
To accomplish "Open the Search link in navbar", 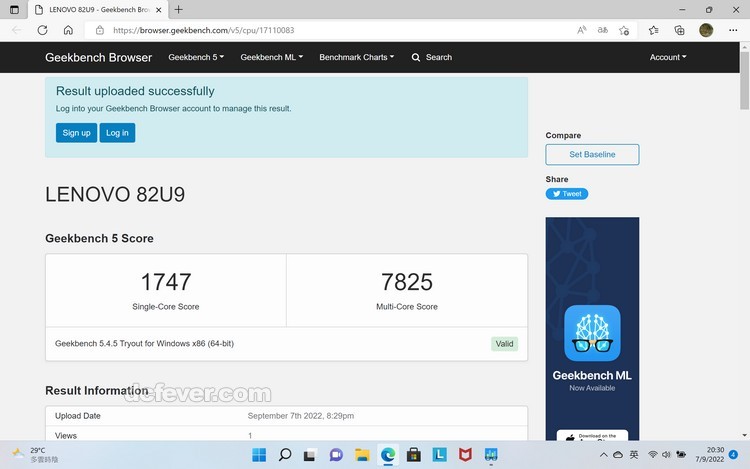I will click(x=432, y=57).
